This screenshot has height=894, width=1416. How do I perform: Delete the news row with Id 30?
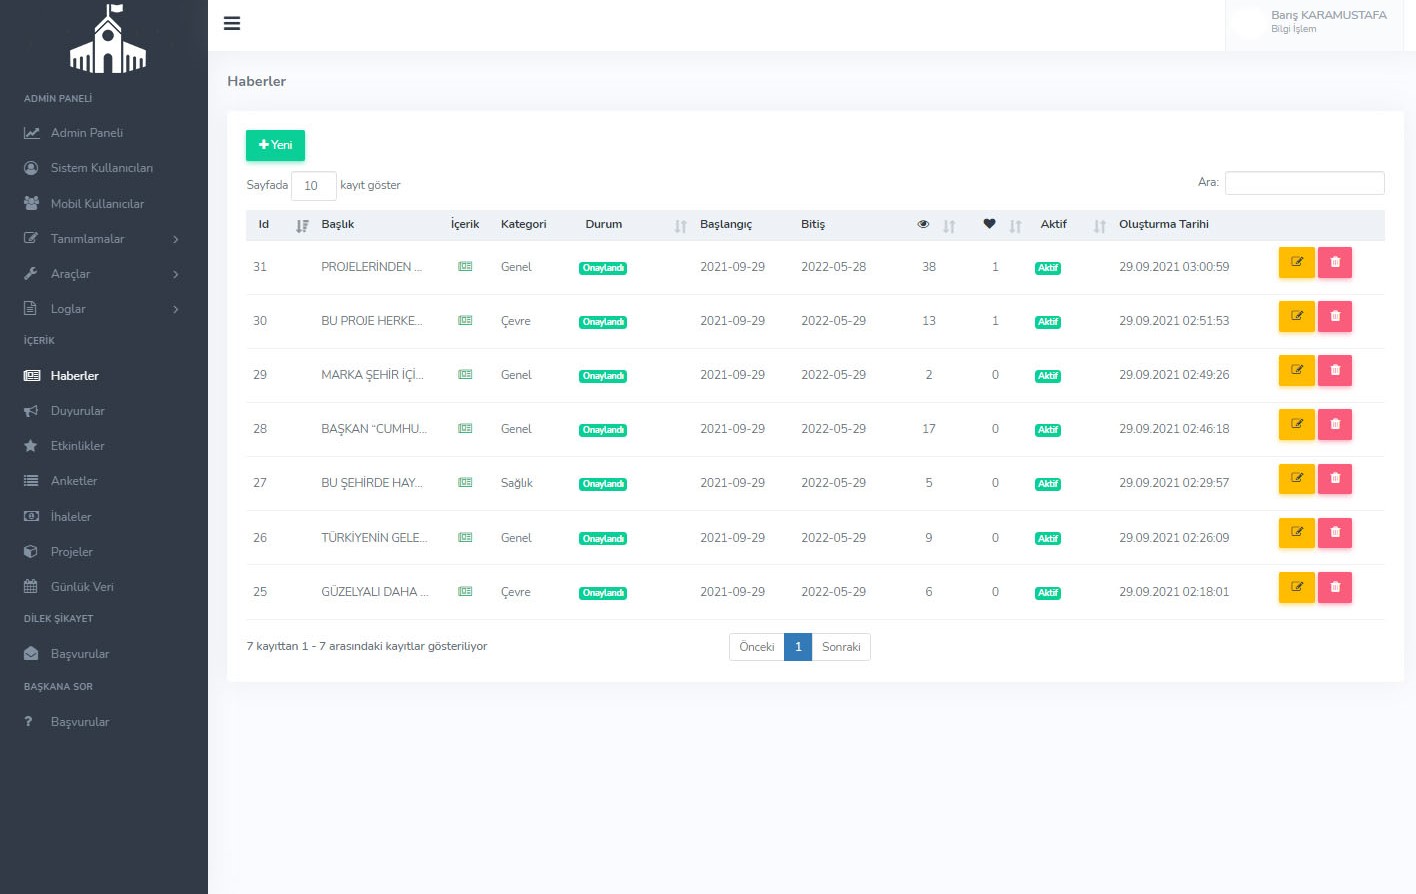[x=1335, y=316]
